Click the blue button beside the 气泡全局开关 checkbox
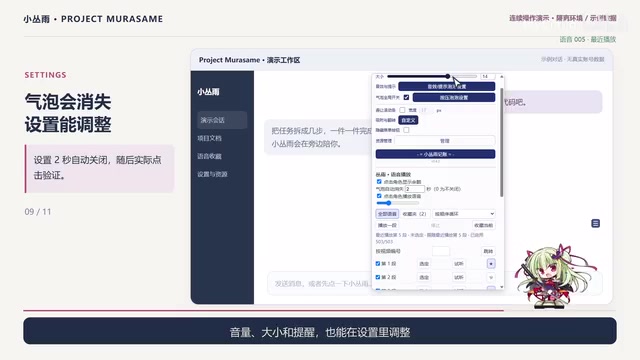The height and width of the screenshot is (360, 640). click(454, 98)
